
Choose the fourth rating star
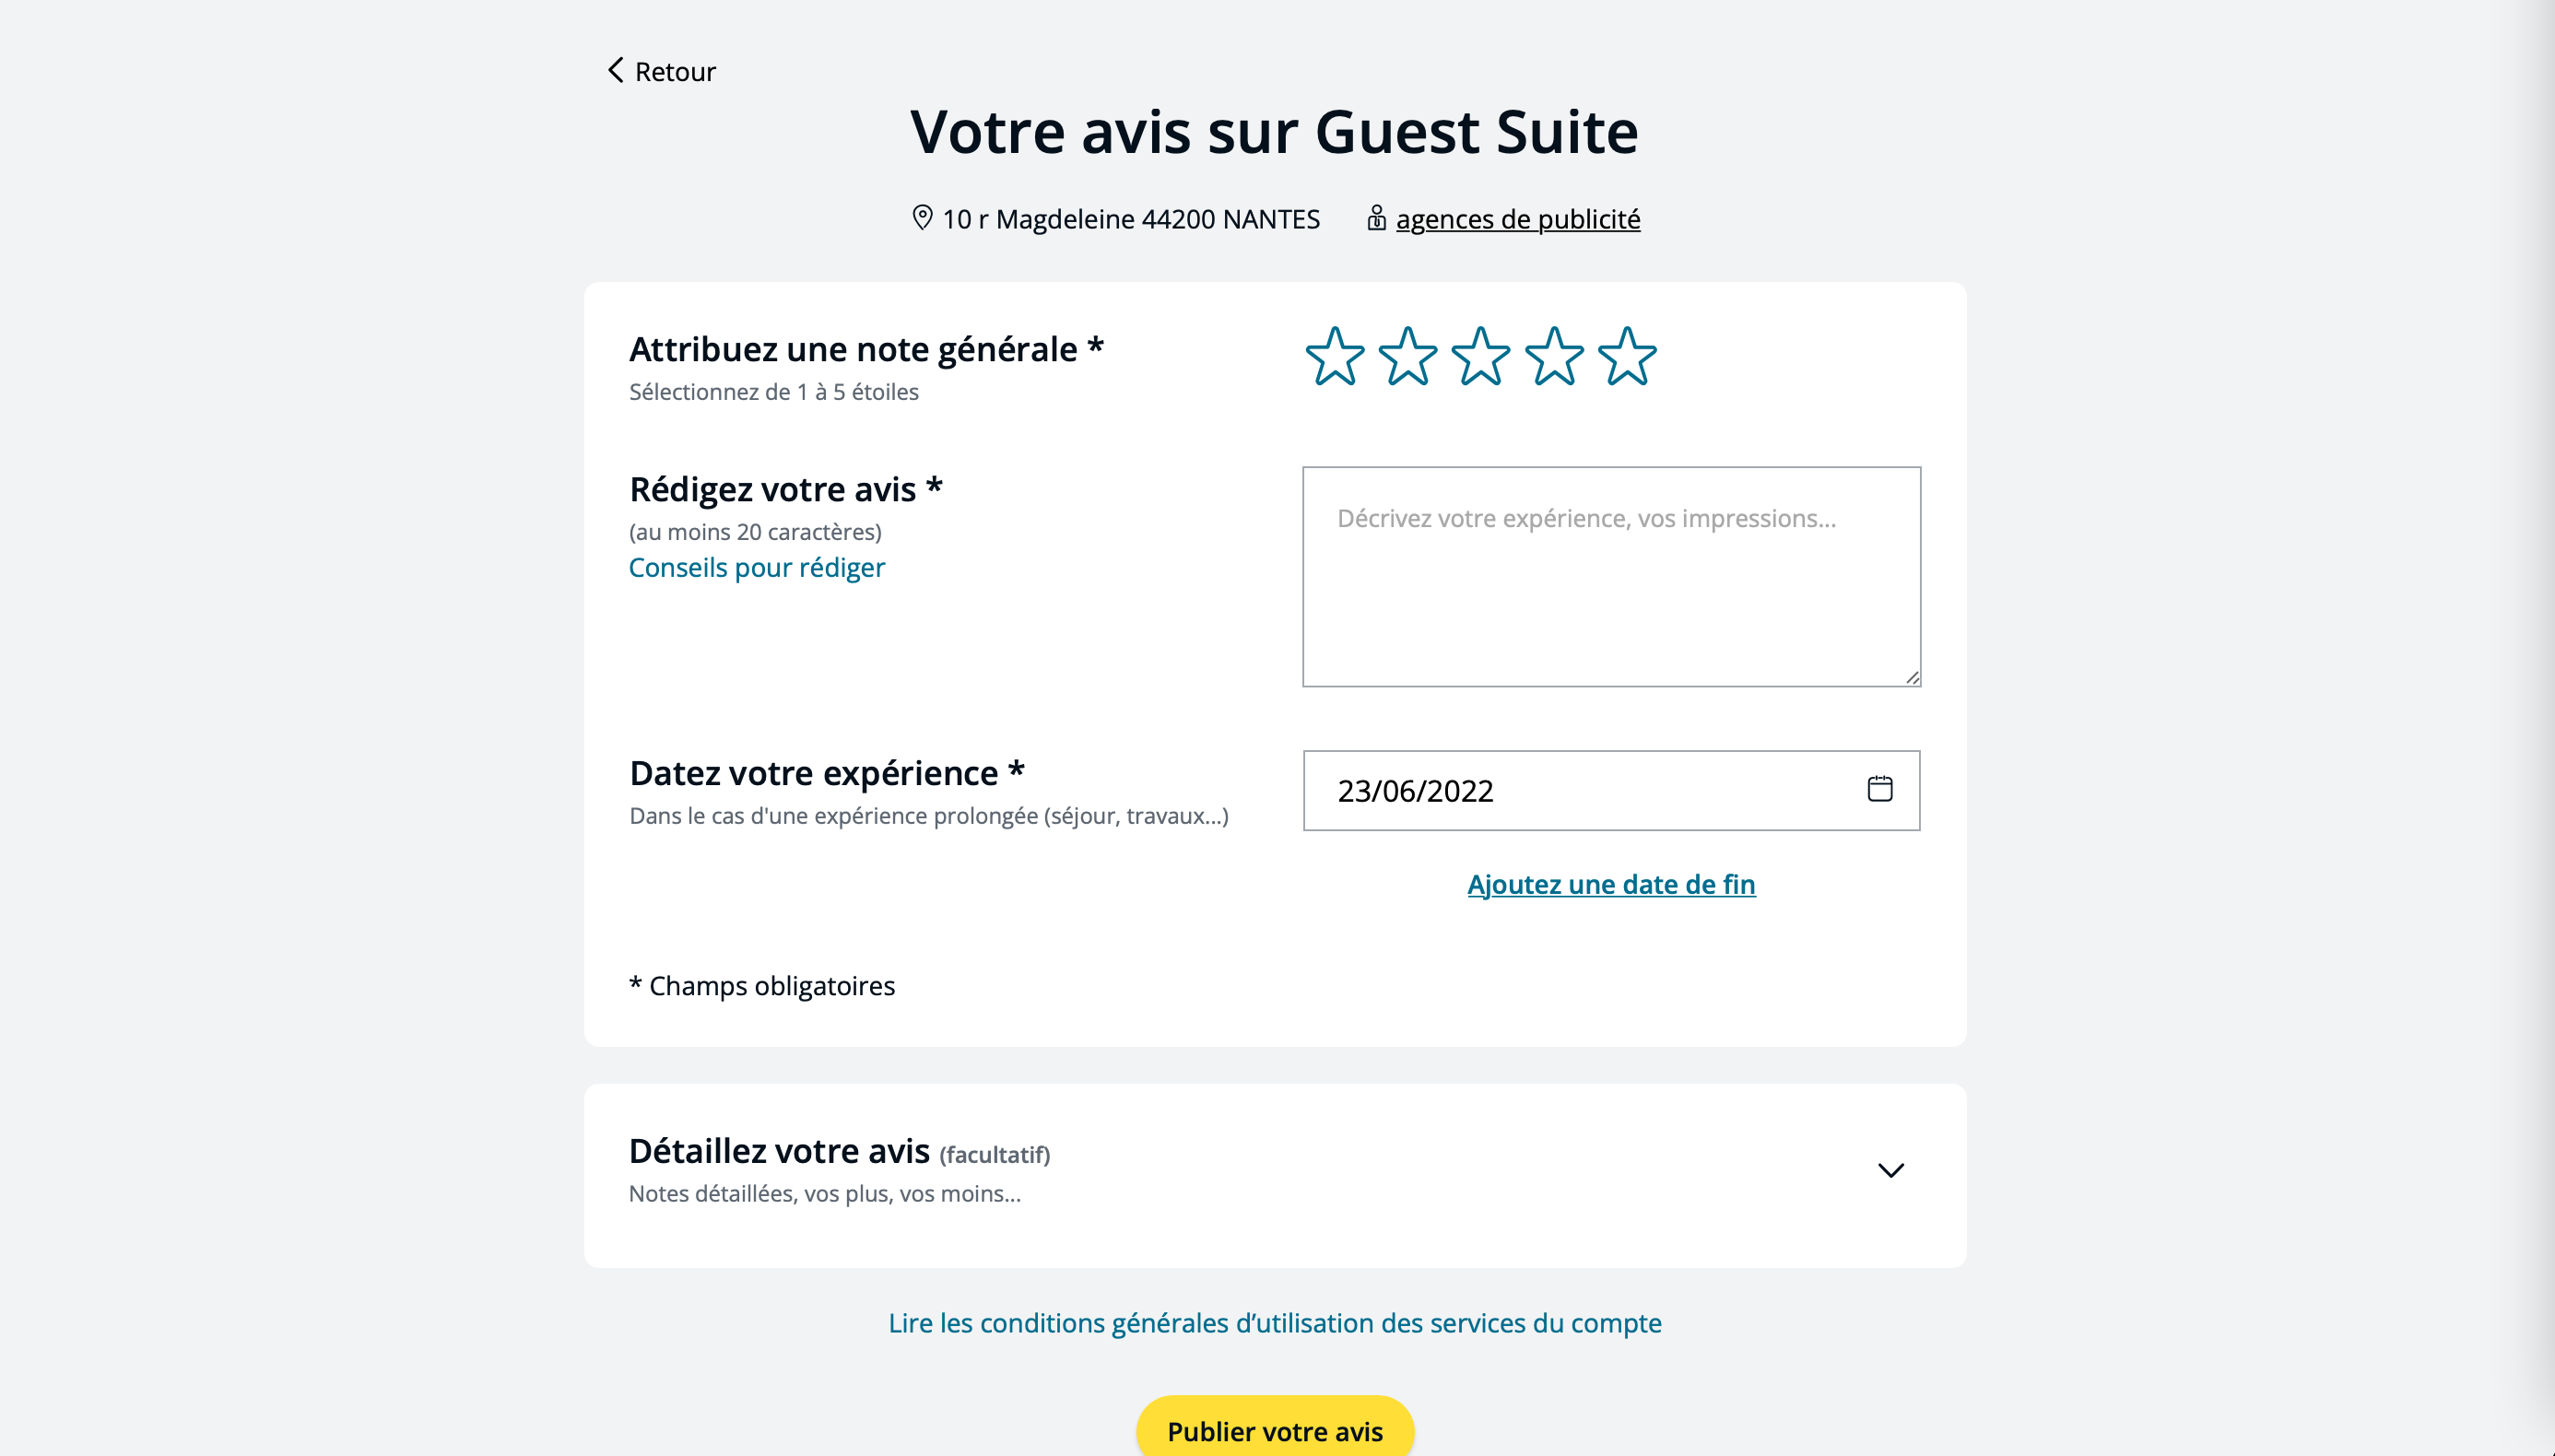(1554, 357)
